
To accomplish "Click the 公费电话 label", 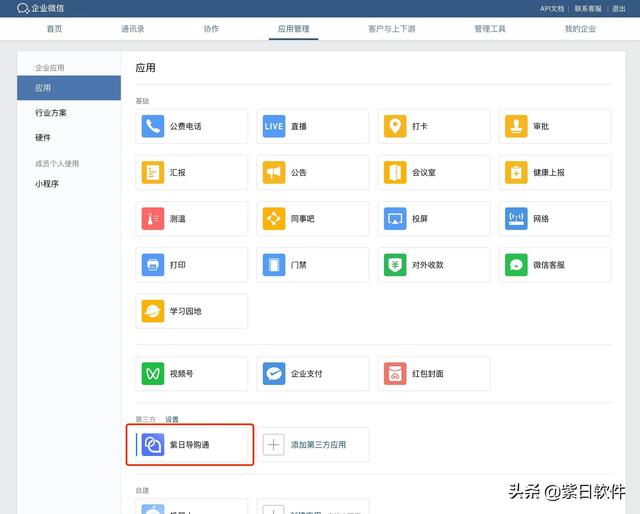I will pos(186,126).
